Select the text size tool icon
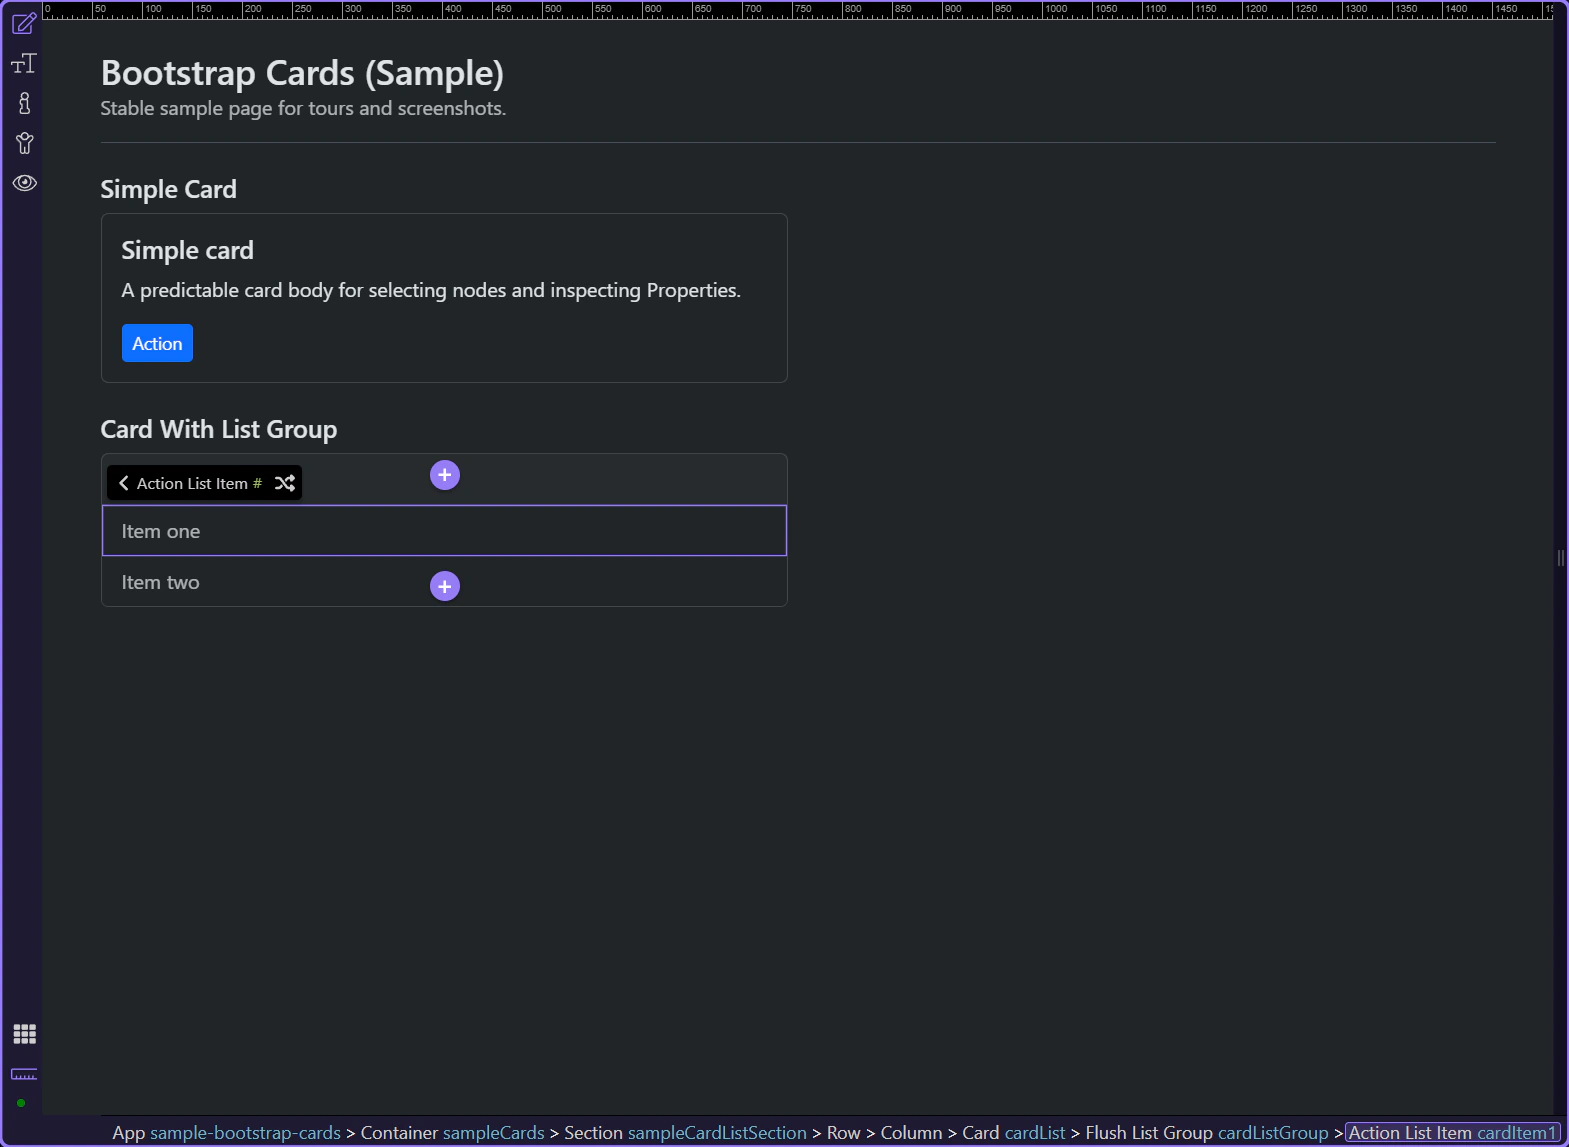This screenshot has height=1147, width=1569. click(x=24, y=64)
